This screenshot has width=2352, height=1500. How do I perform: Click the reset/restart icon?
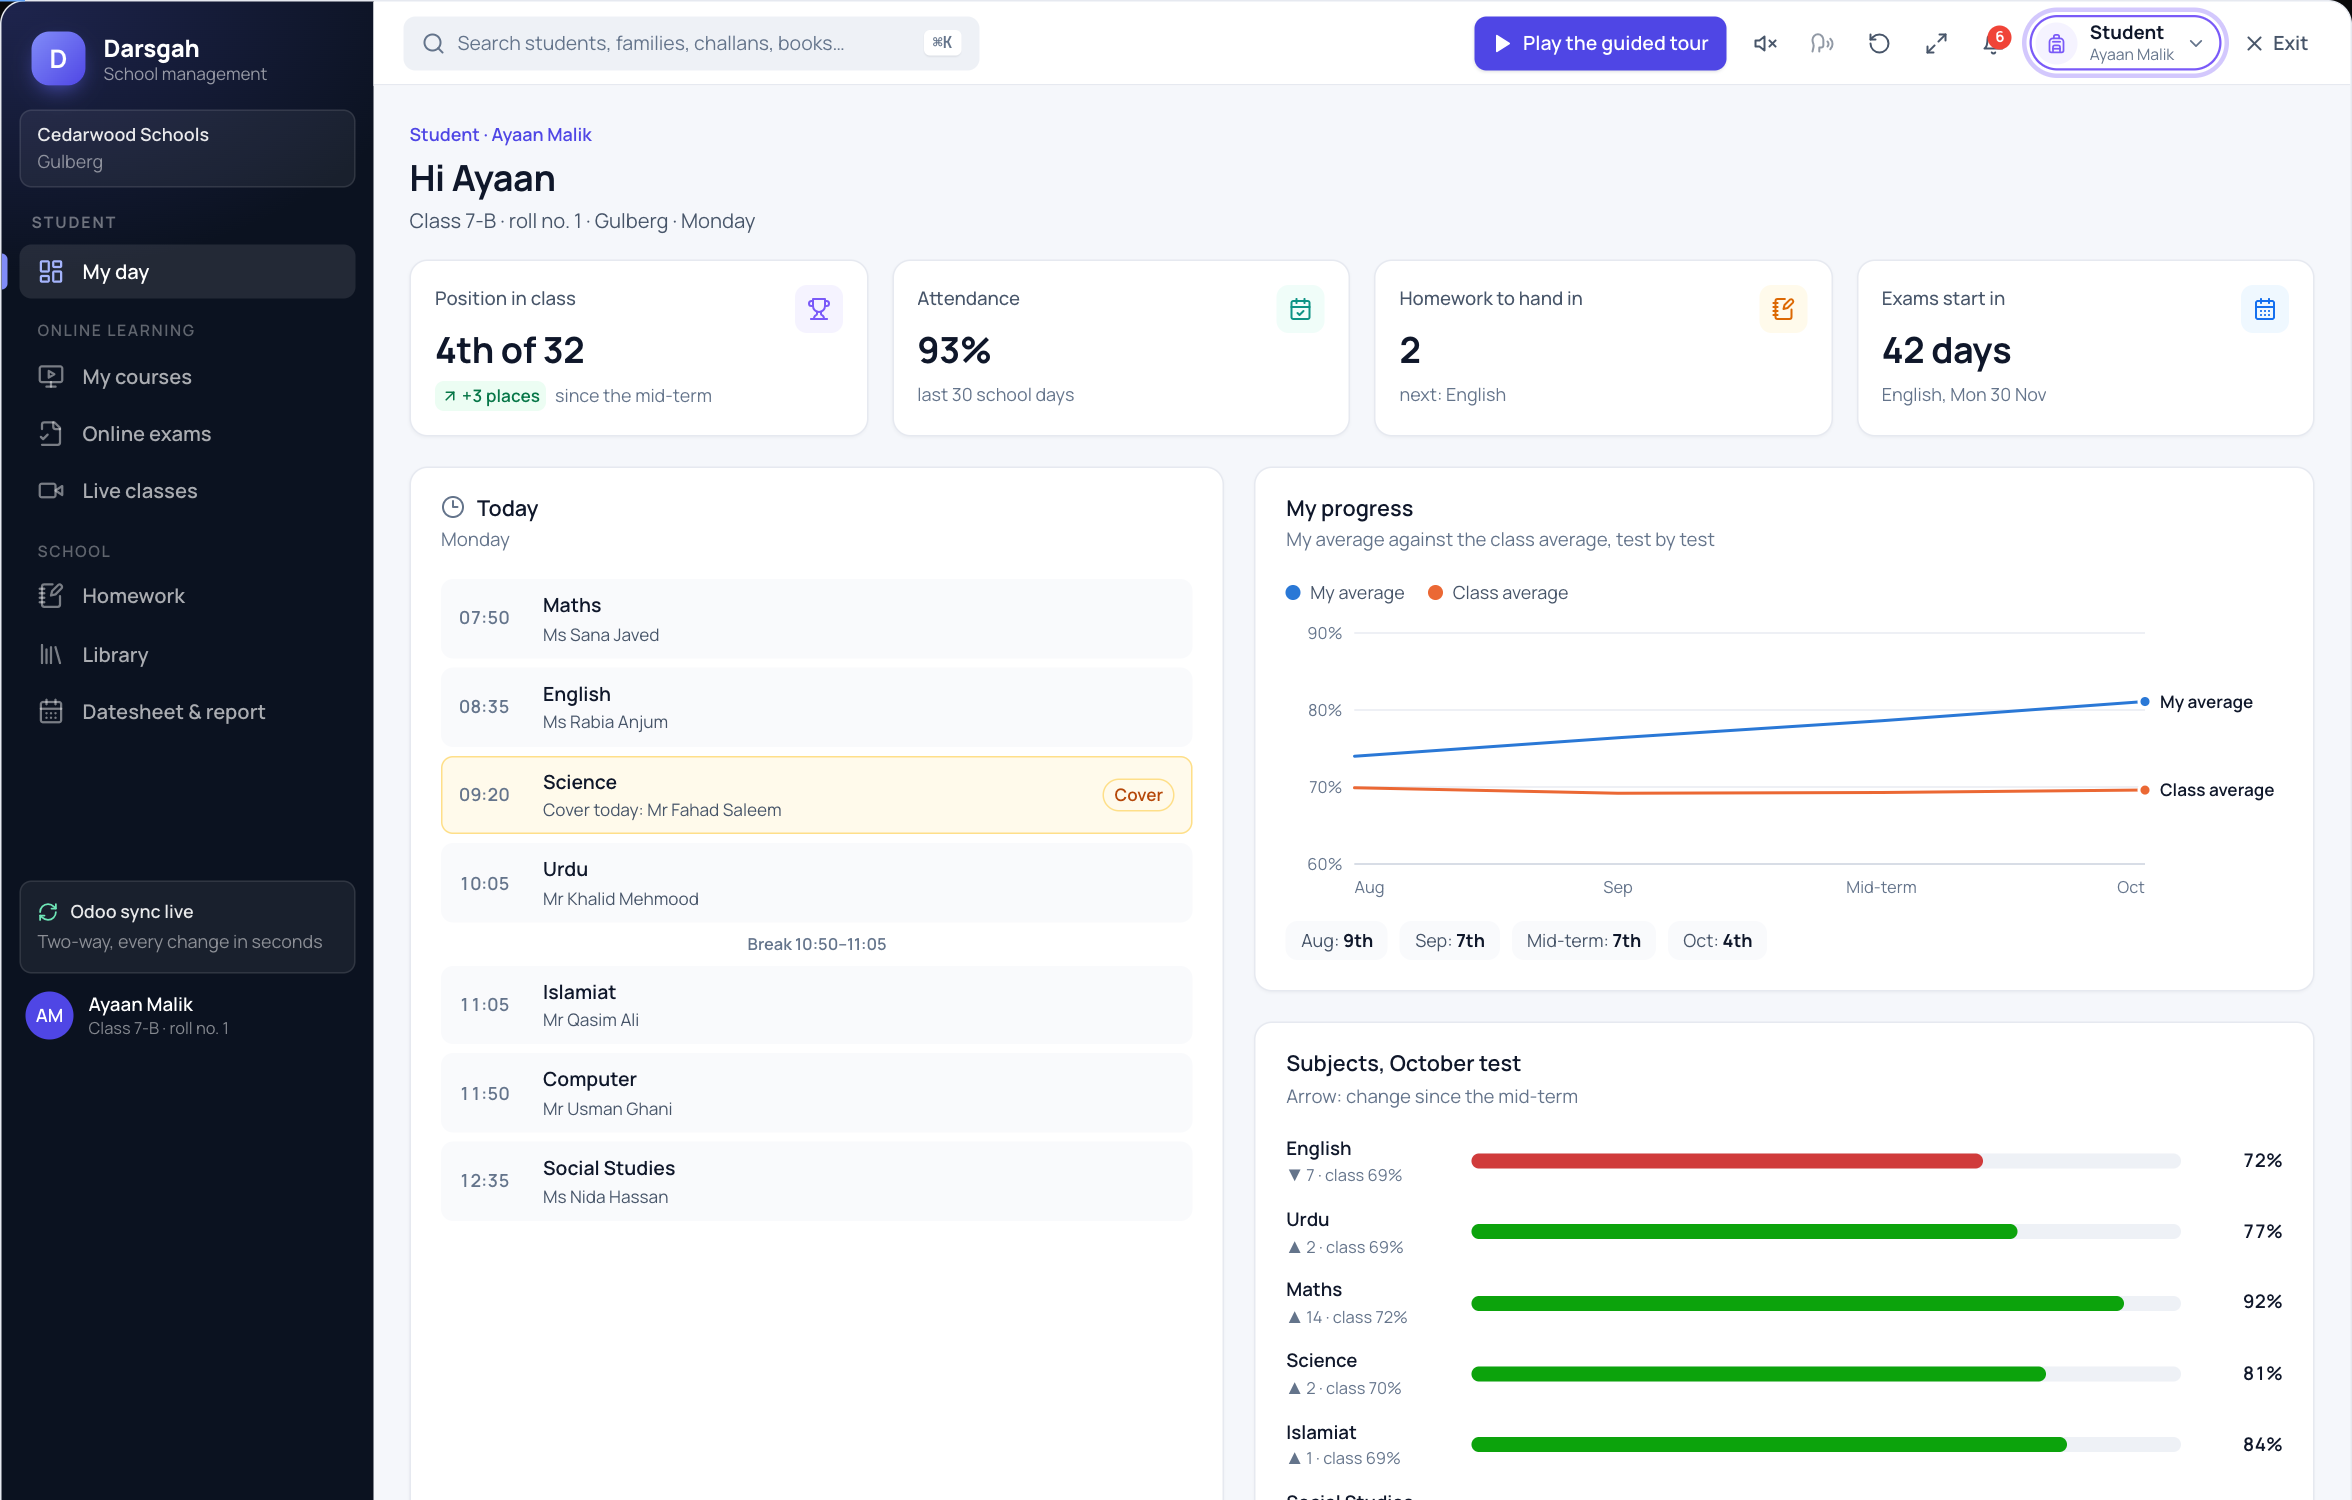click(x=1879, y=43)
